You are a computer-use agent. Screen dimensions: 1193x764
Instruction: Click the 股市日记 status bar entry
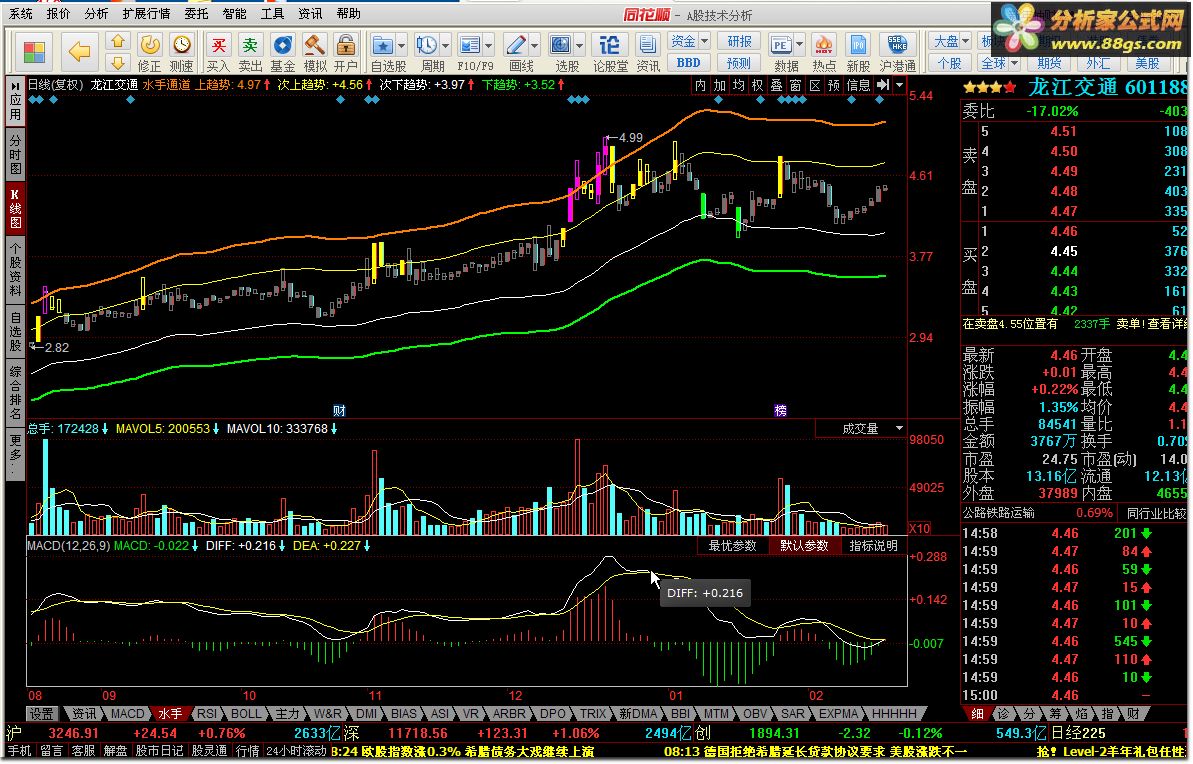[160, 751]
